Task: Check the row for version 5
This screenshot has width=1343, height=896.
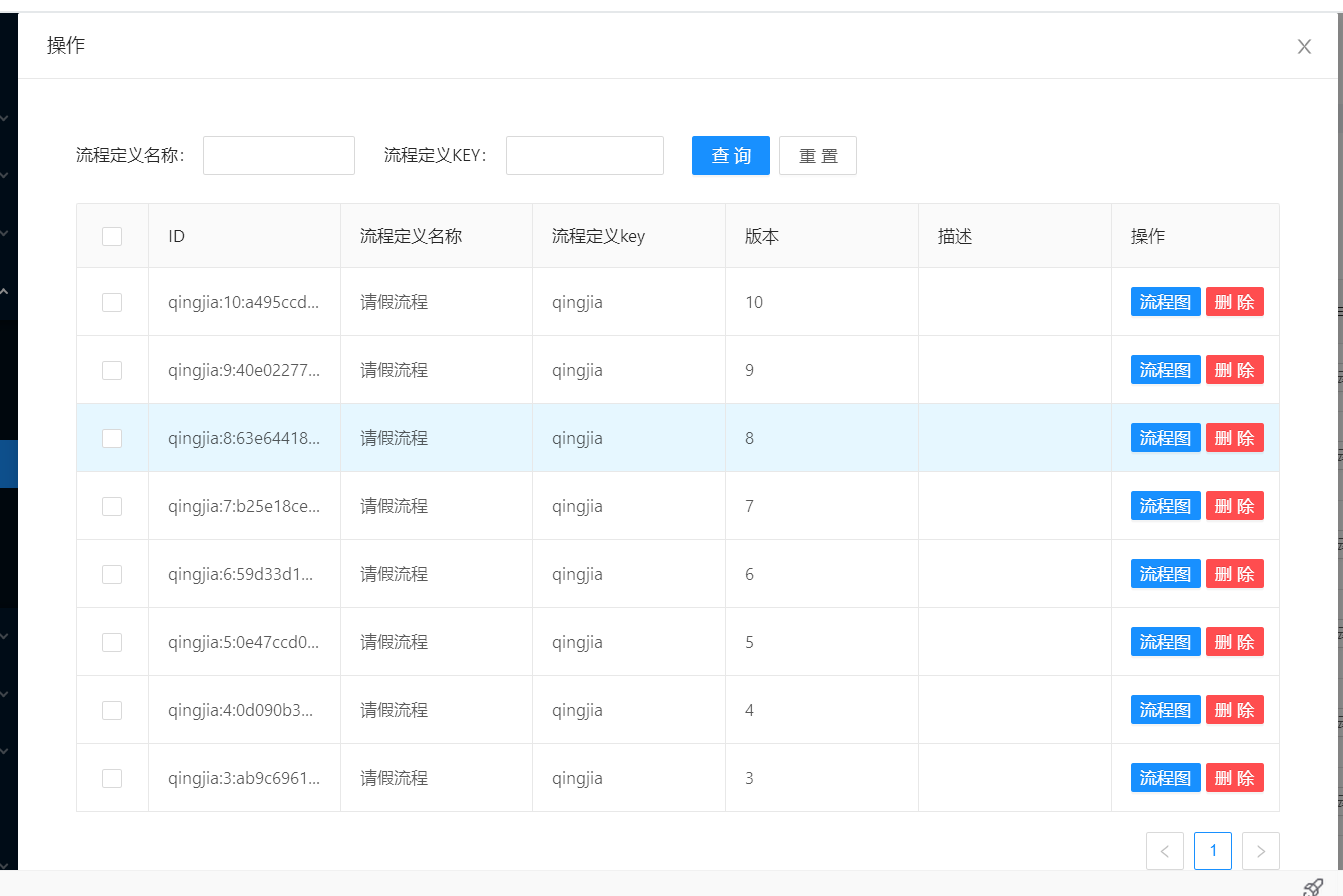Action: coord(112,642)
